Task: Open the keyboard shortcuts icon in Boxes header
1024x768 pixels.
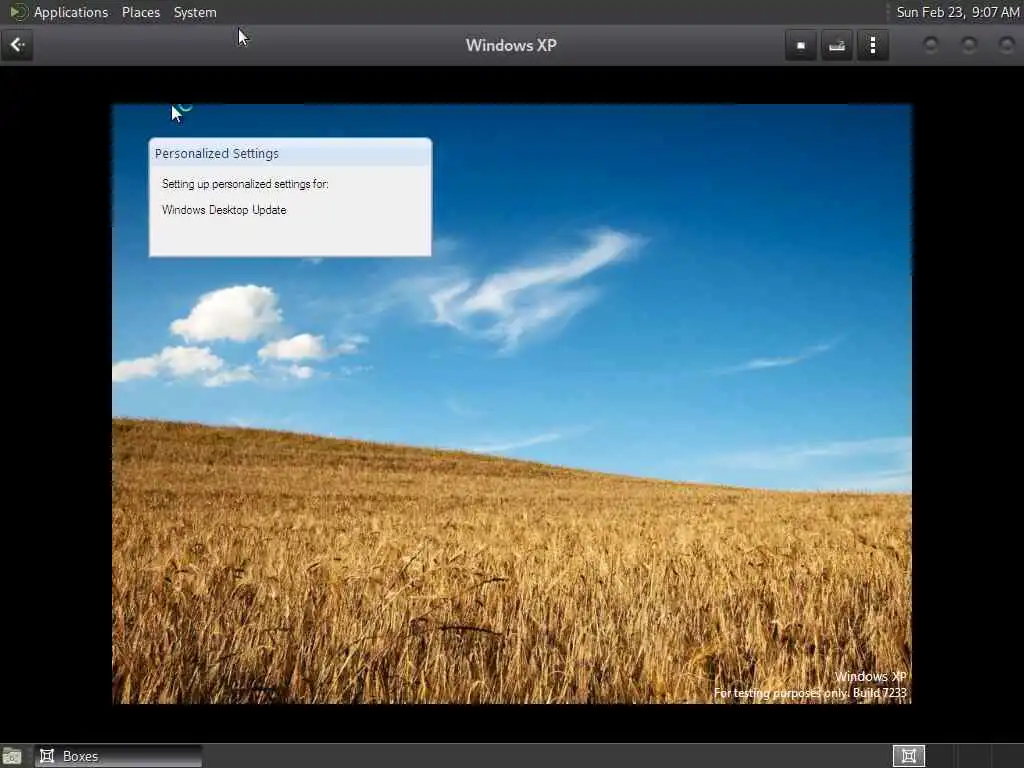Action: click(837, 46)
